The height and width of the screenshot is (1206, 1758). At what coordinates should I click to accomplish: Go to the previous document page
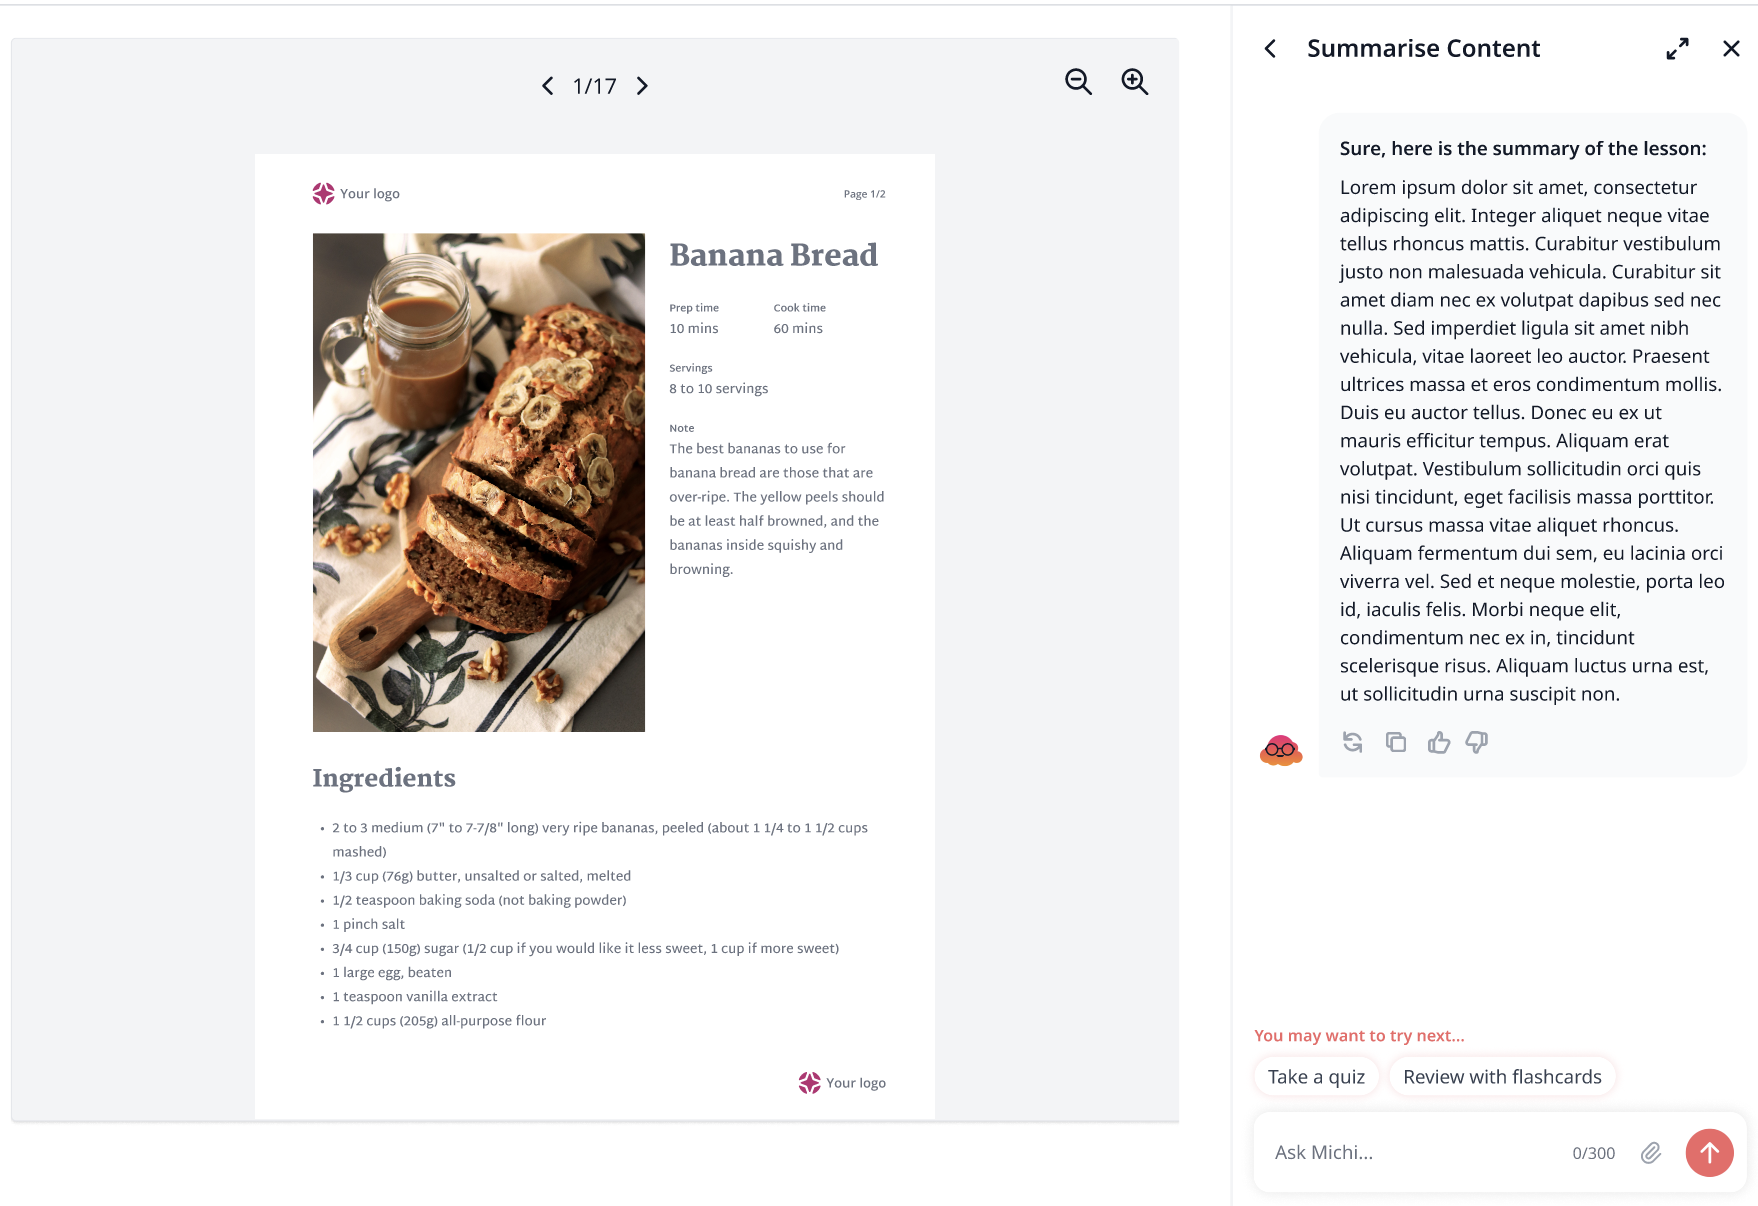point(547,86)
